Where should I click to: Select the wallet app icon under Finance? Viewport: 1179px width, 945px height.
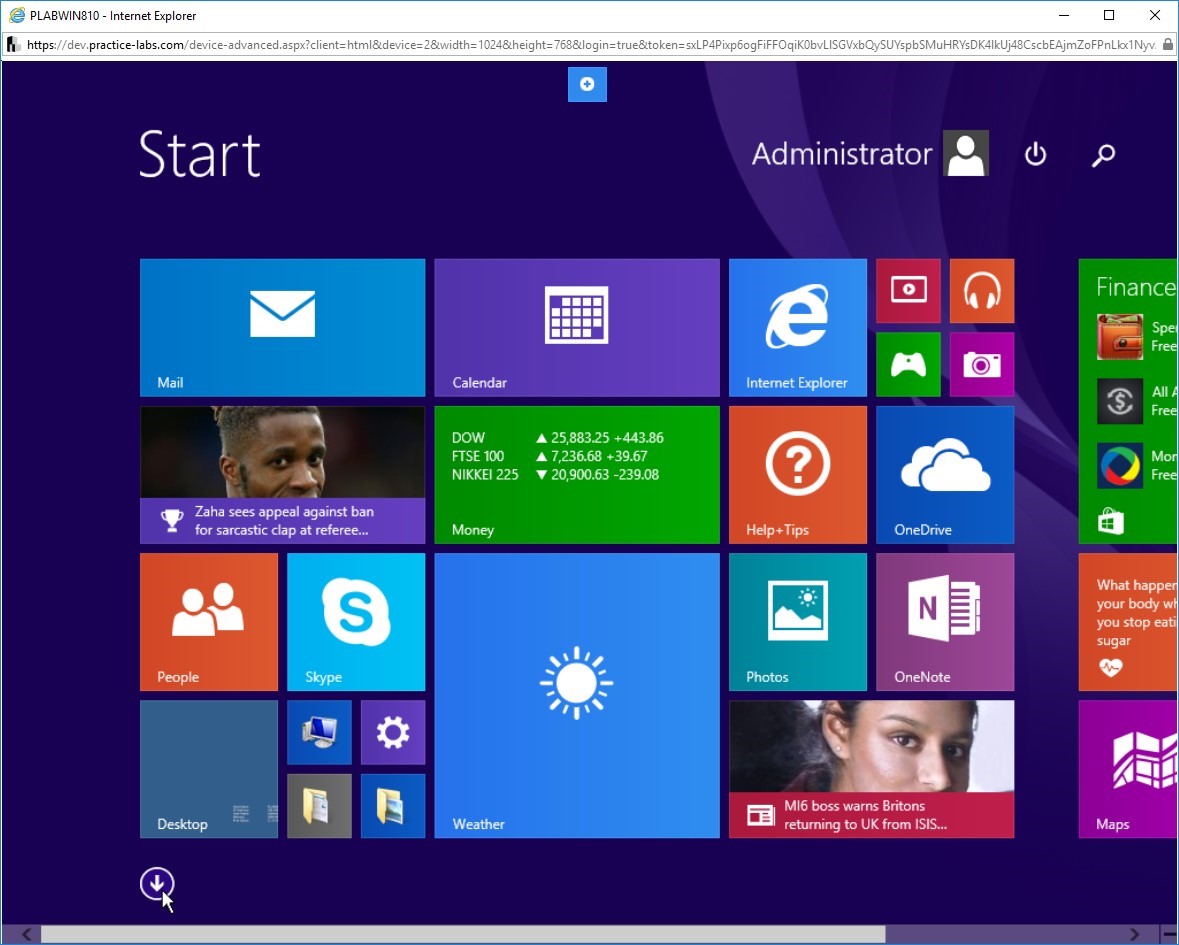(1120, 337)
